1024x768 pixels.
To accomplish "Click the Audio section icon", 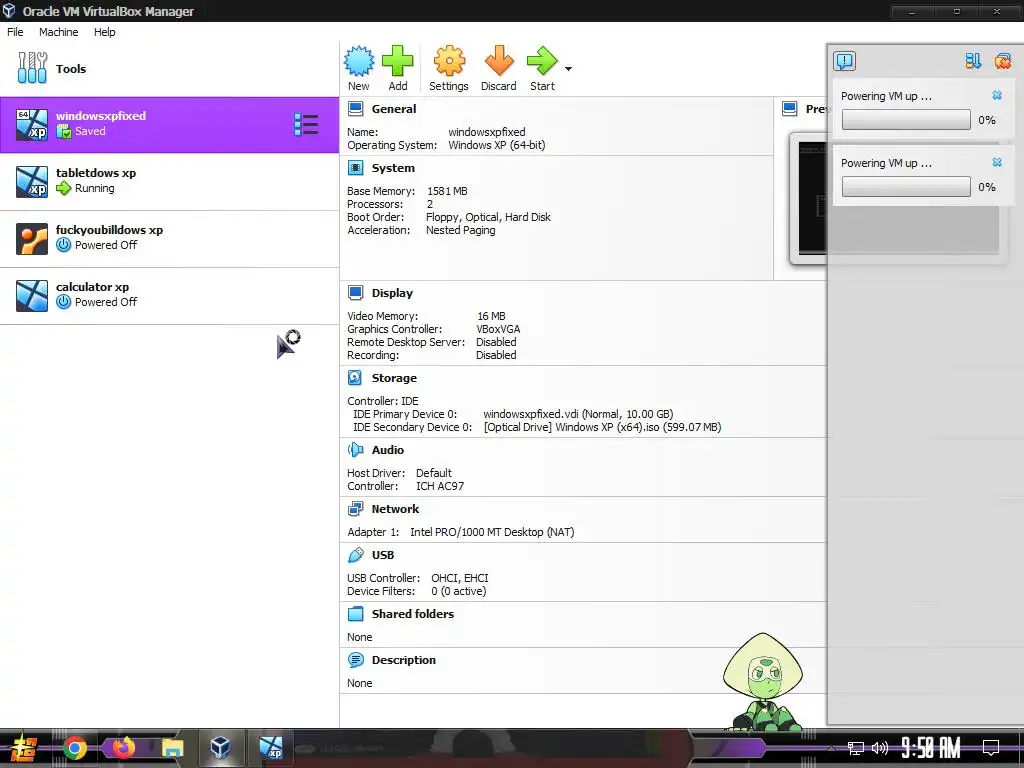I will pos(355,449).
